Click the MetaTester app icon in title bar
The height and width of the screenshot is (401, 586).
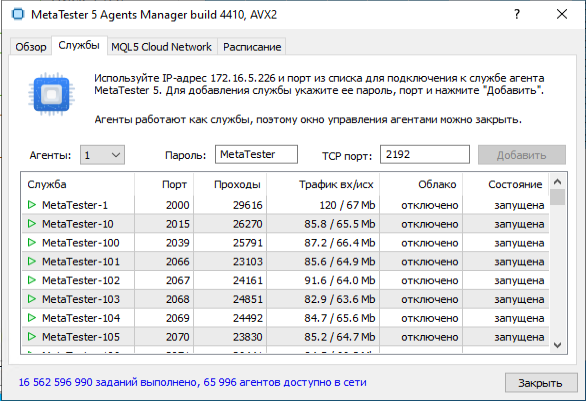point(18,15)
